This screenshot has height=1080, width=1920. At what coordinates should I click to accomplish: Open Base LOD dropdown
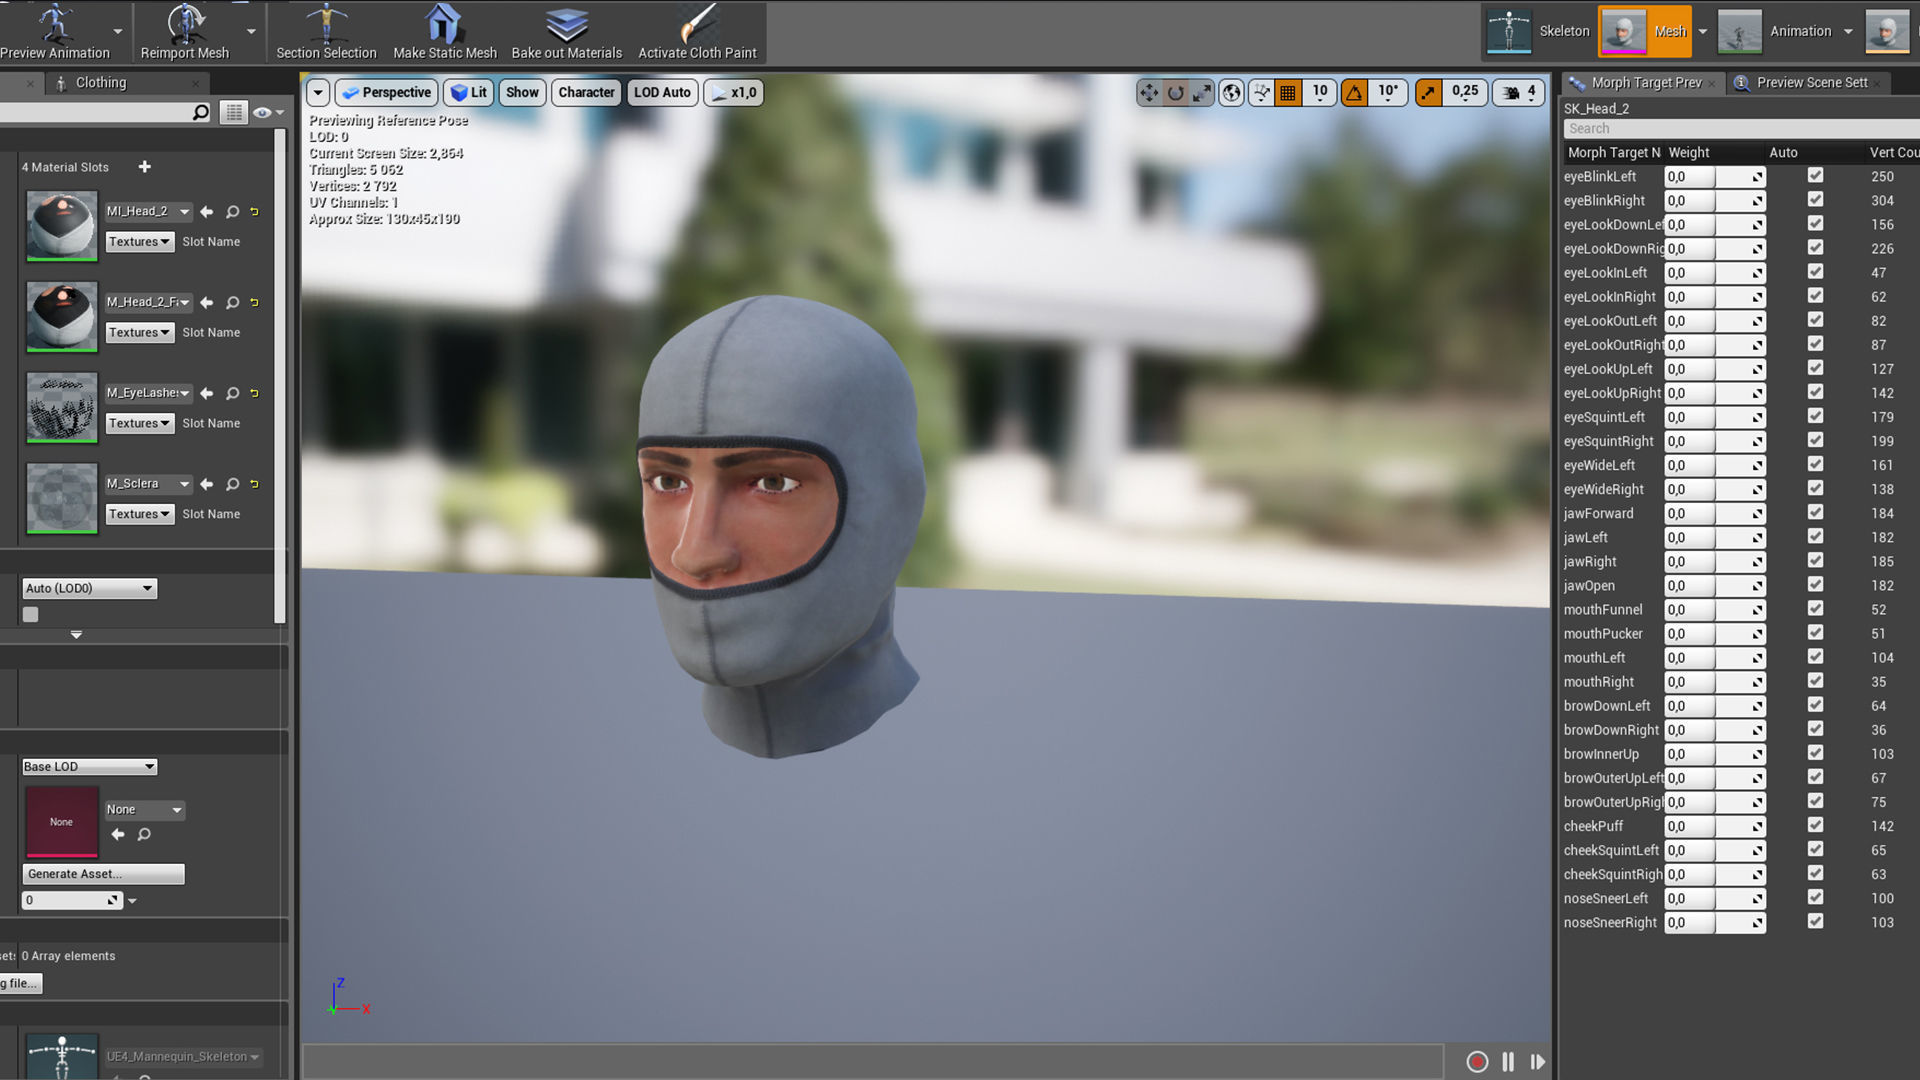89,767
